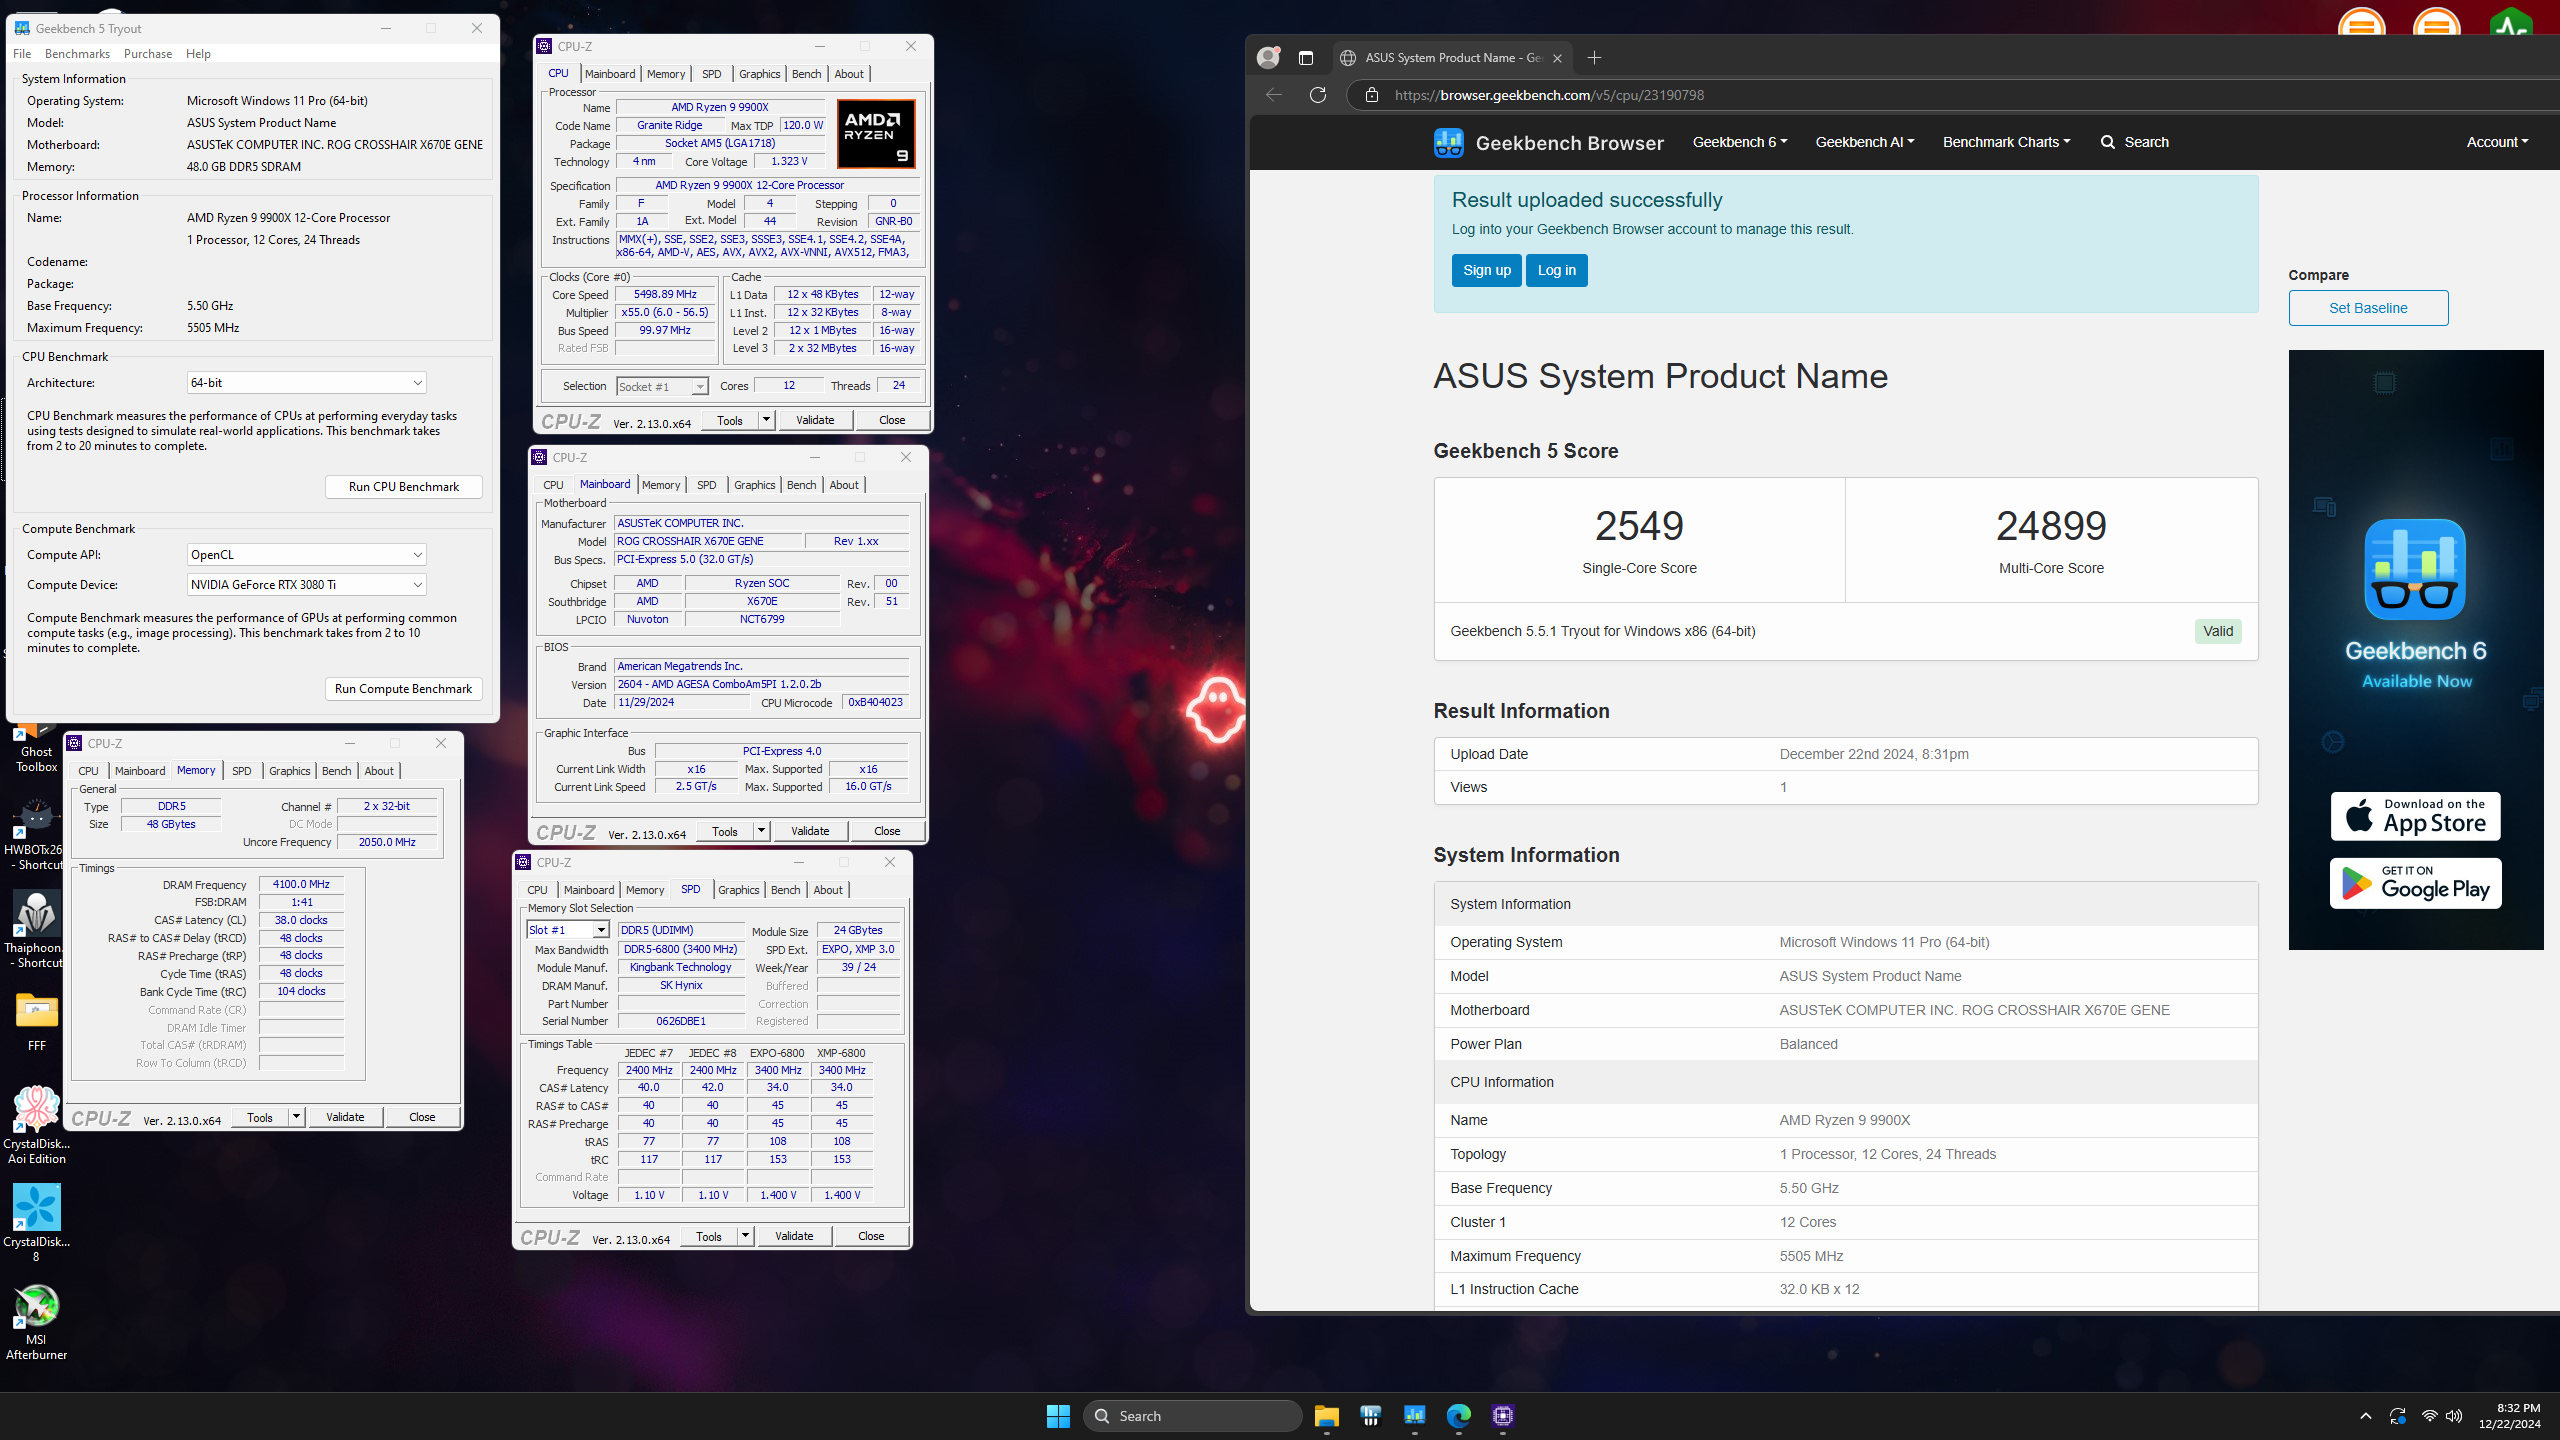Click Set Baseline button

2368,308
